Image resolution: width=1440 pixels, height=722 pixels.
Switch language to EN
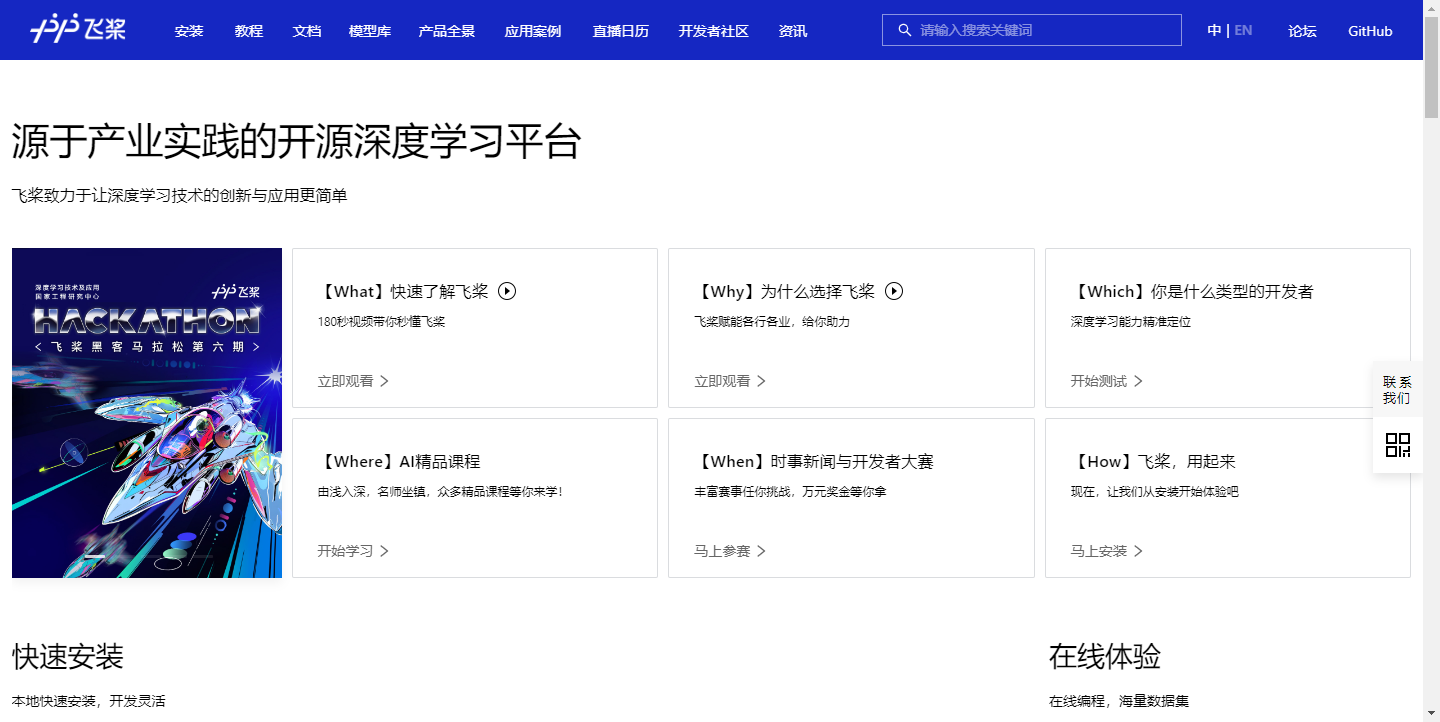pos(1243,30)
